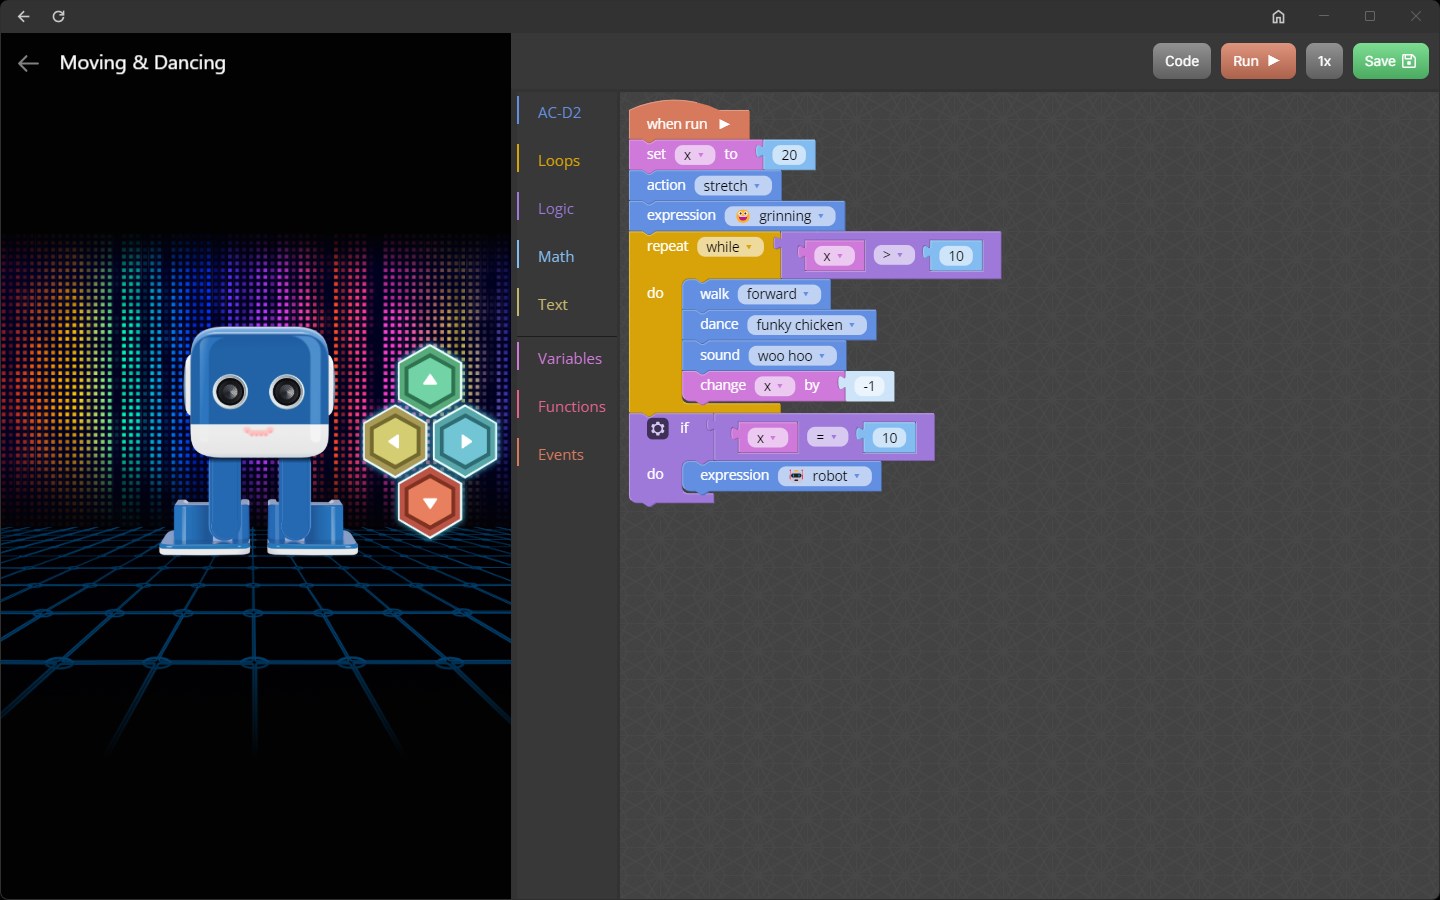Change the while condition on the repeat block
The height and width of the screenshot is (900, 1440).
731,246
